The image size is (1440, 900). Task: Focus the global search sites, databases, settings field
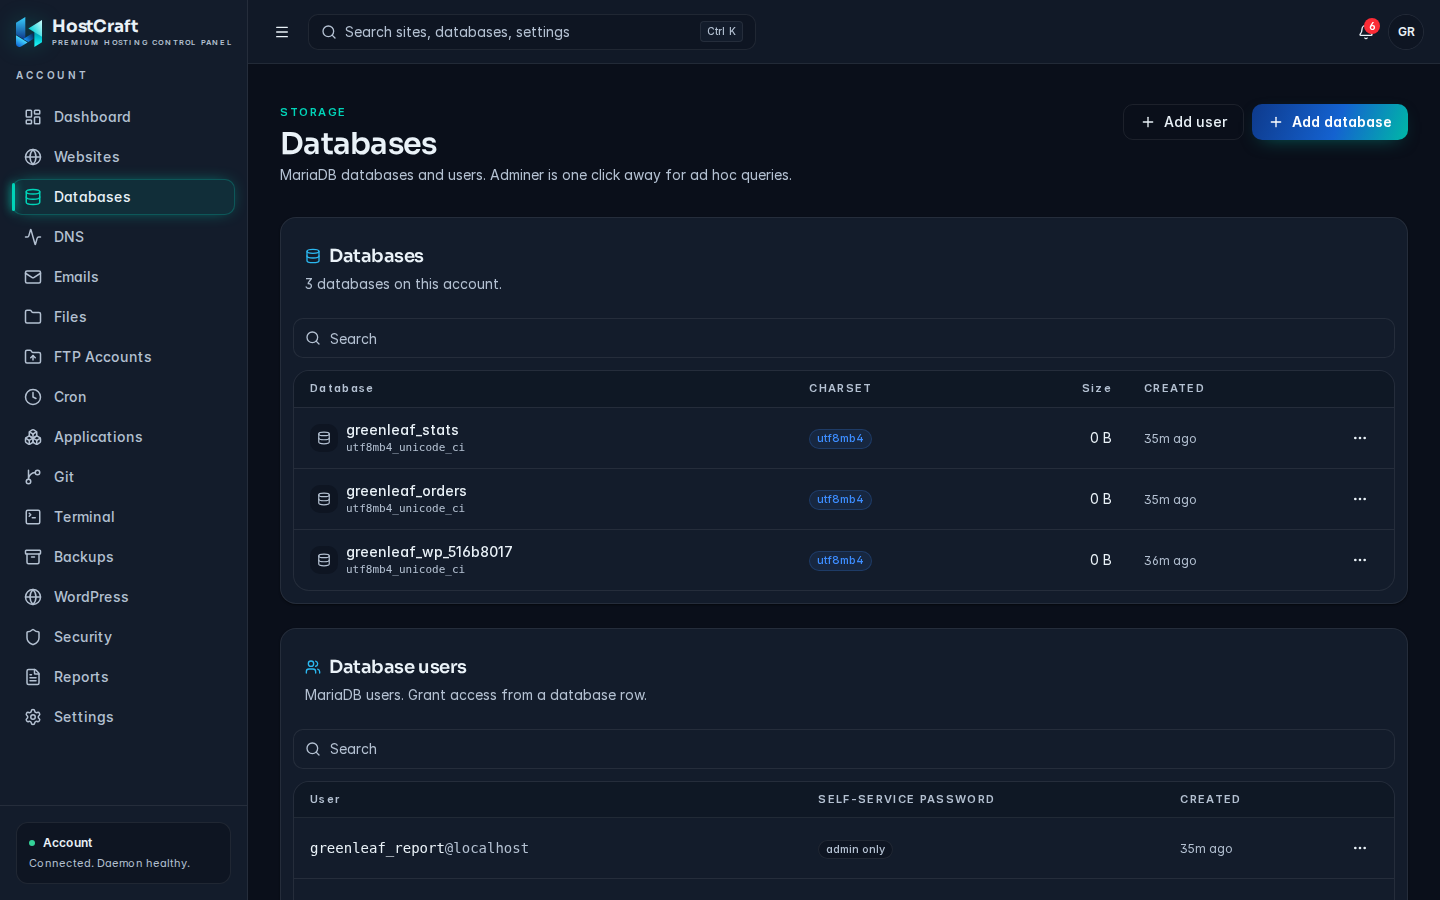point(532,32)
